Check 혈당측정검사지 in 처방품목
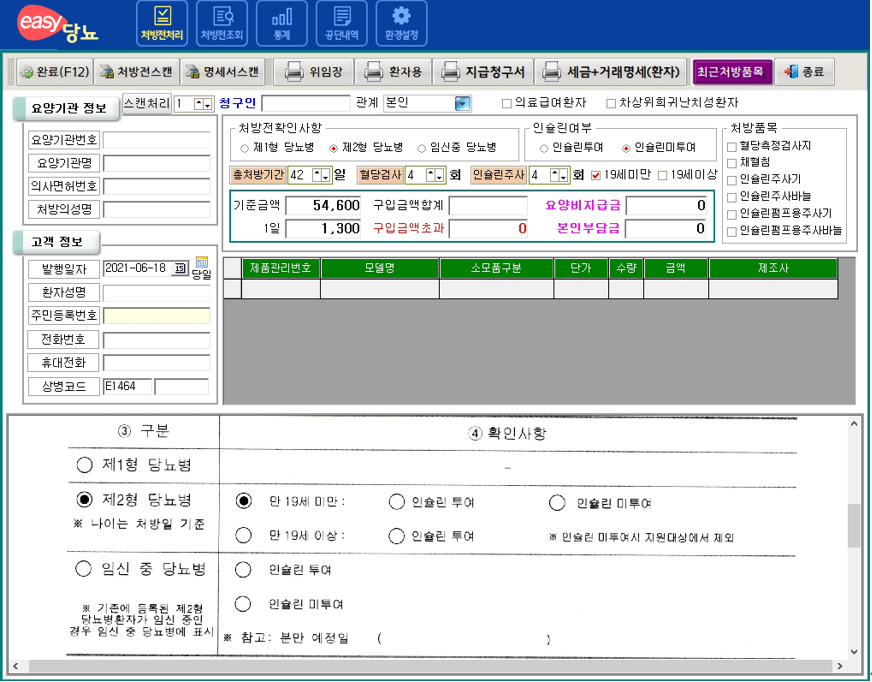Viewport: 872px width, 682px height. (x=732, y=147)
